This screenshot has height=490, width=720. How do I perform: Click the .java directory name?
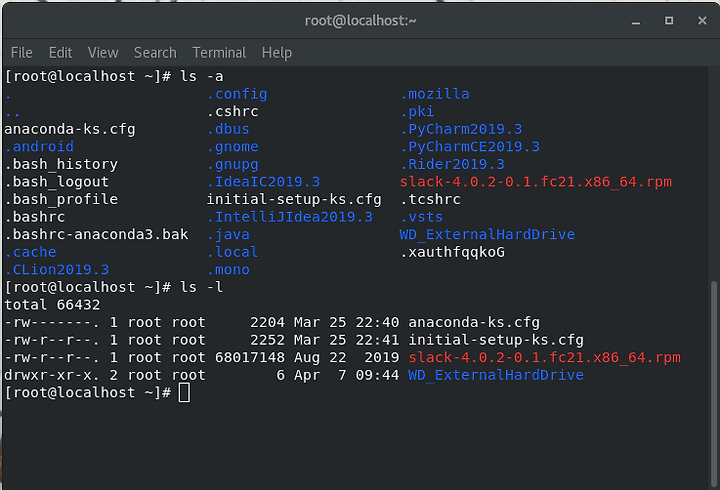point(228,235)
